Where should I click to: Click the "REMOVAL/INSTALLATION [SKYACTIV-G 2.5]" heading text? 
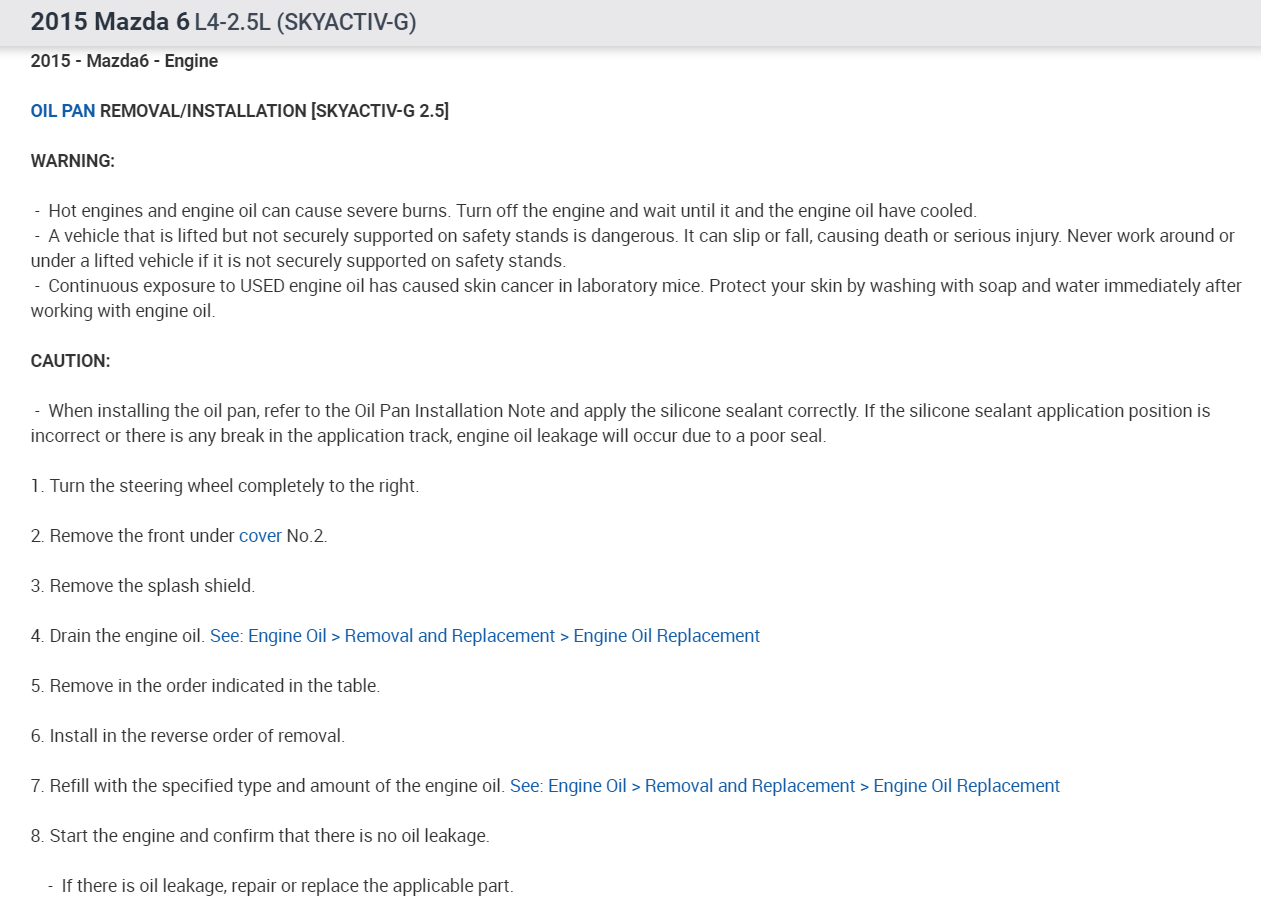pyautogui.click(x=274, y=111)
